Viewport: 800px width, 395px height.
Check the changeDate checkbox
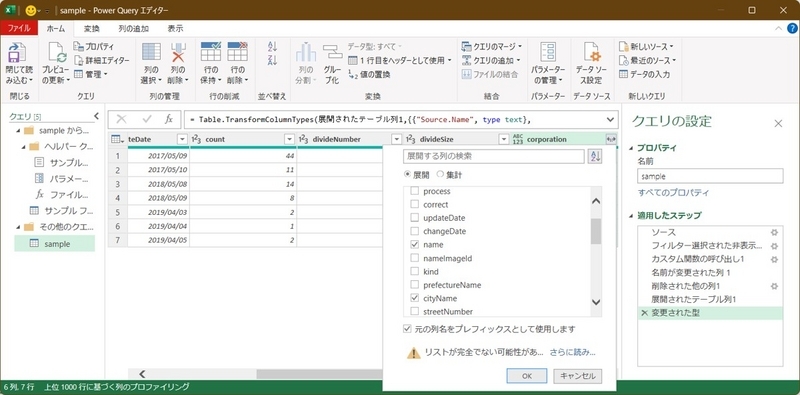(x=415, y=231)
